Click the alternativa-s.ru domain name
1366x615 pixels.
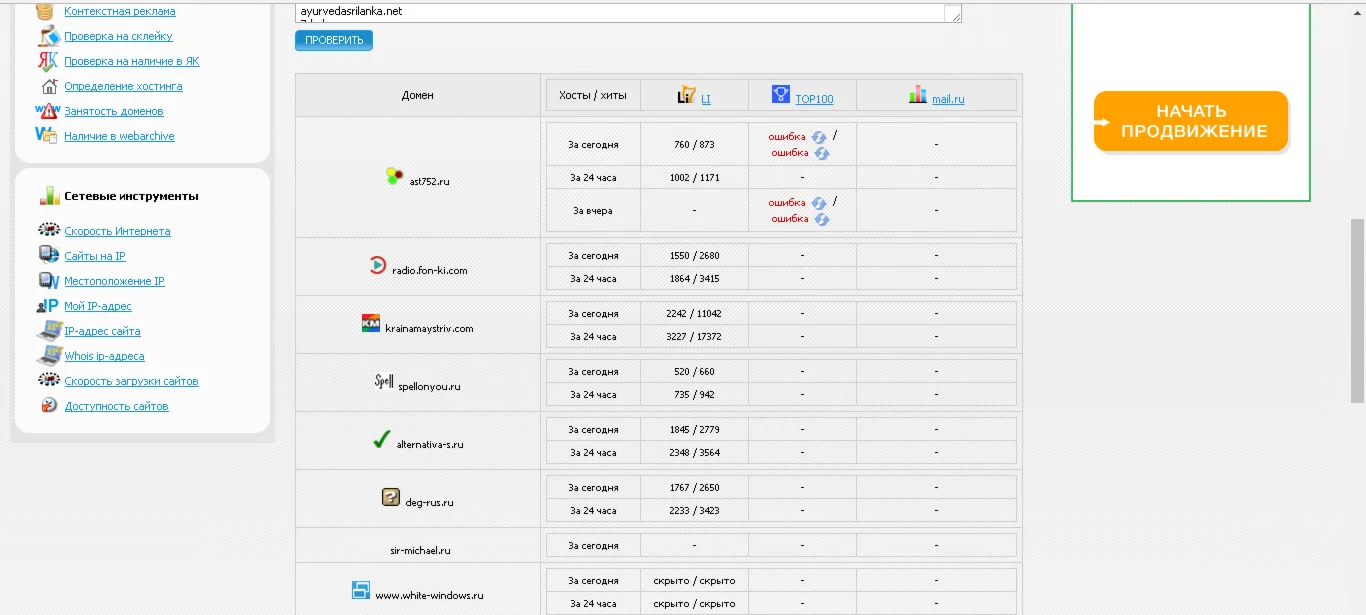[x=430, y=445]
